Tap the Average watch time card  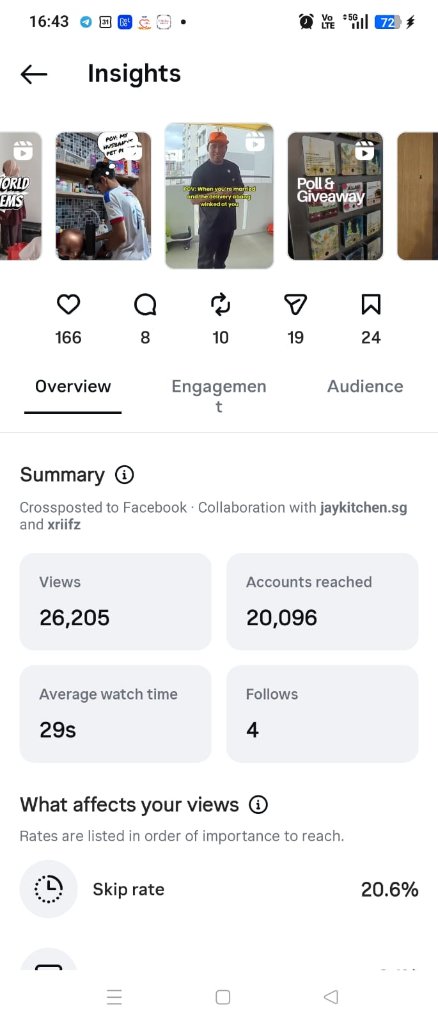pyautogui.click(x=116, y=714)
